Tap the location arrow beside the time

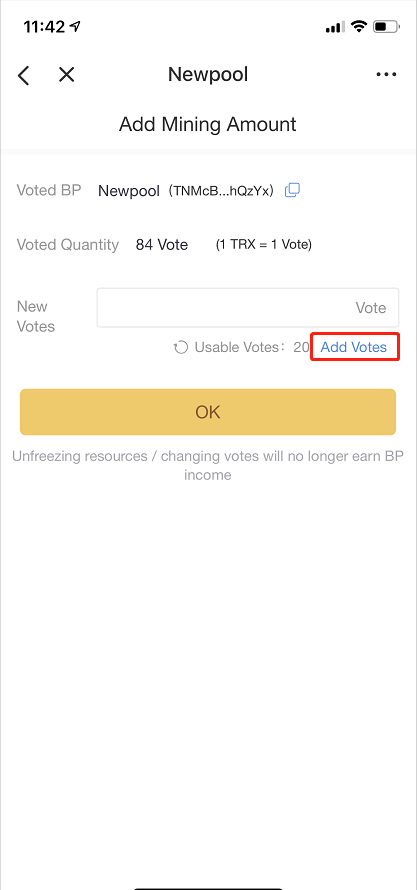pos(76,26)
